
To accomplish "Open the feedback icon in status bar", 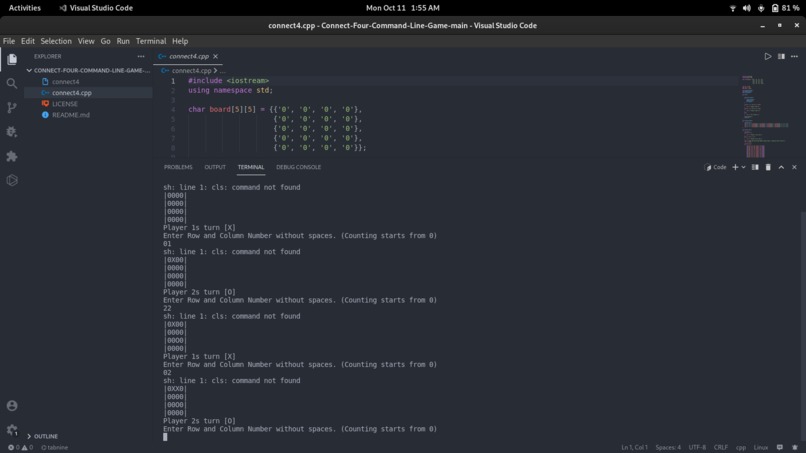I will point(780,447).
